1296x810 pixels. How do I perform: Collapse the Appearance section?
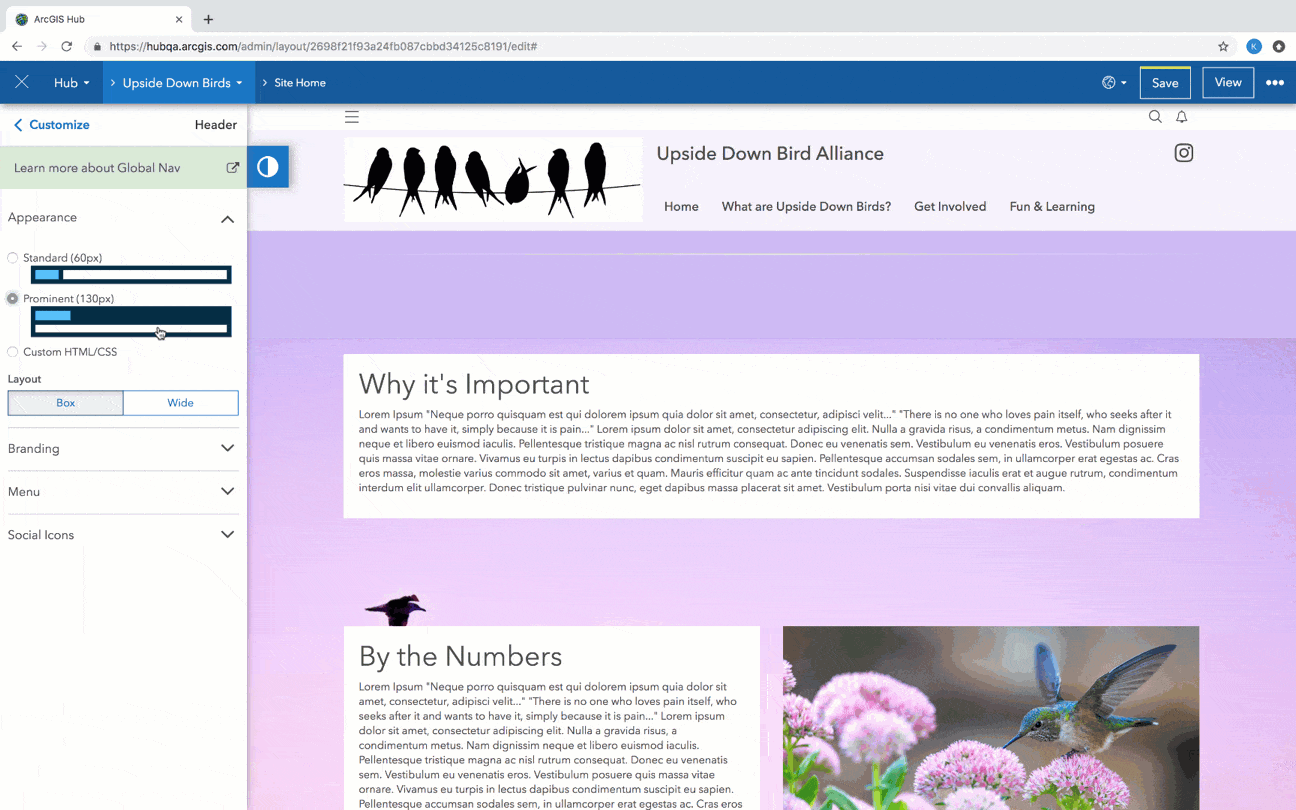227,218
